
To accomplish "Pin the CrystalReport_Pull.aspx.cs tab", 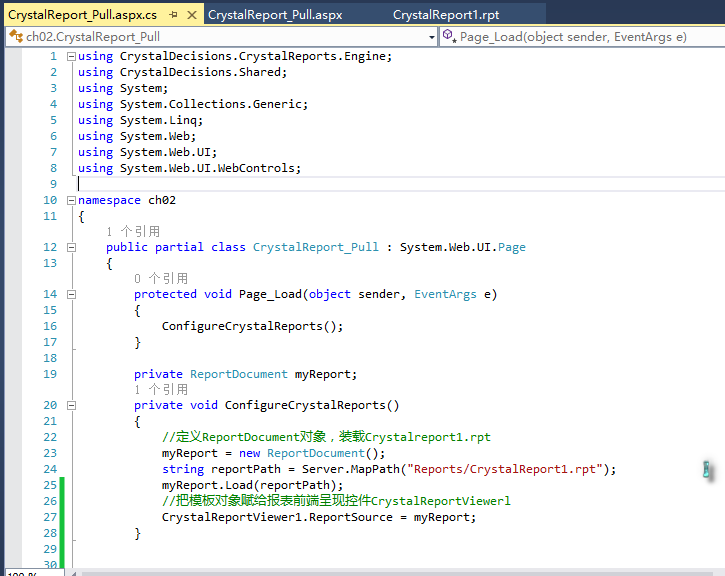I will 173,15.
